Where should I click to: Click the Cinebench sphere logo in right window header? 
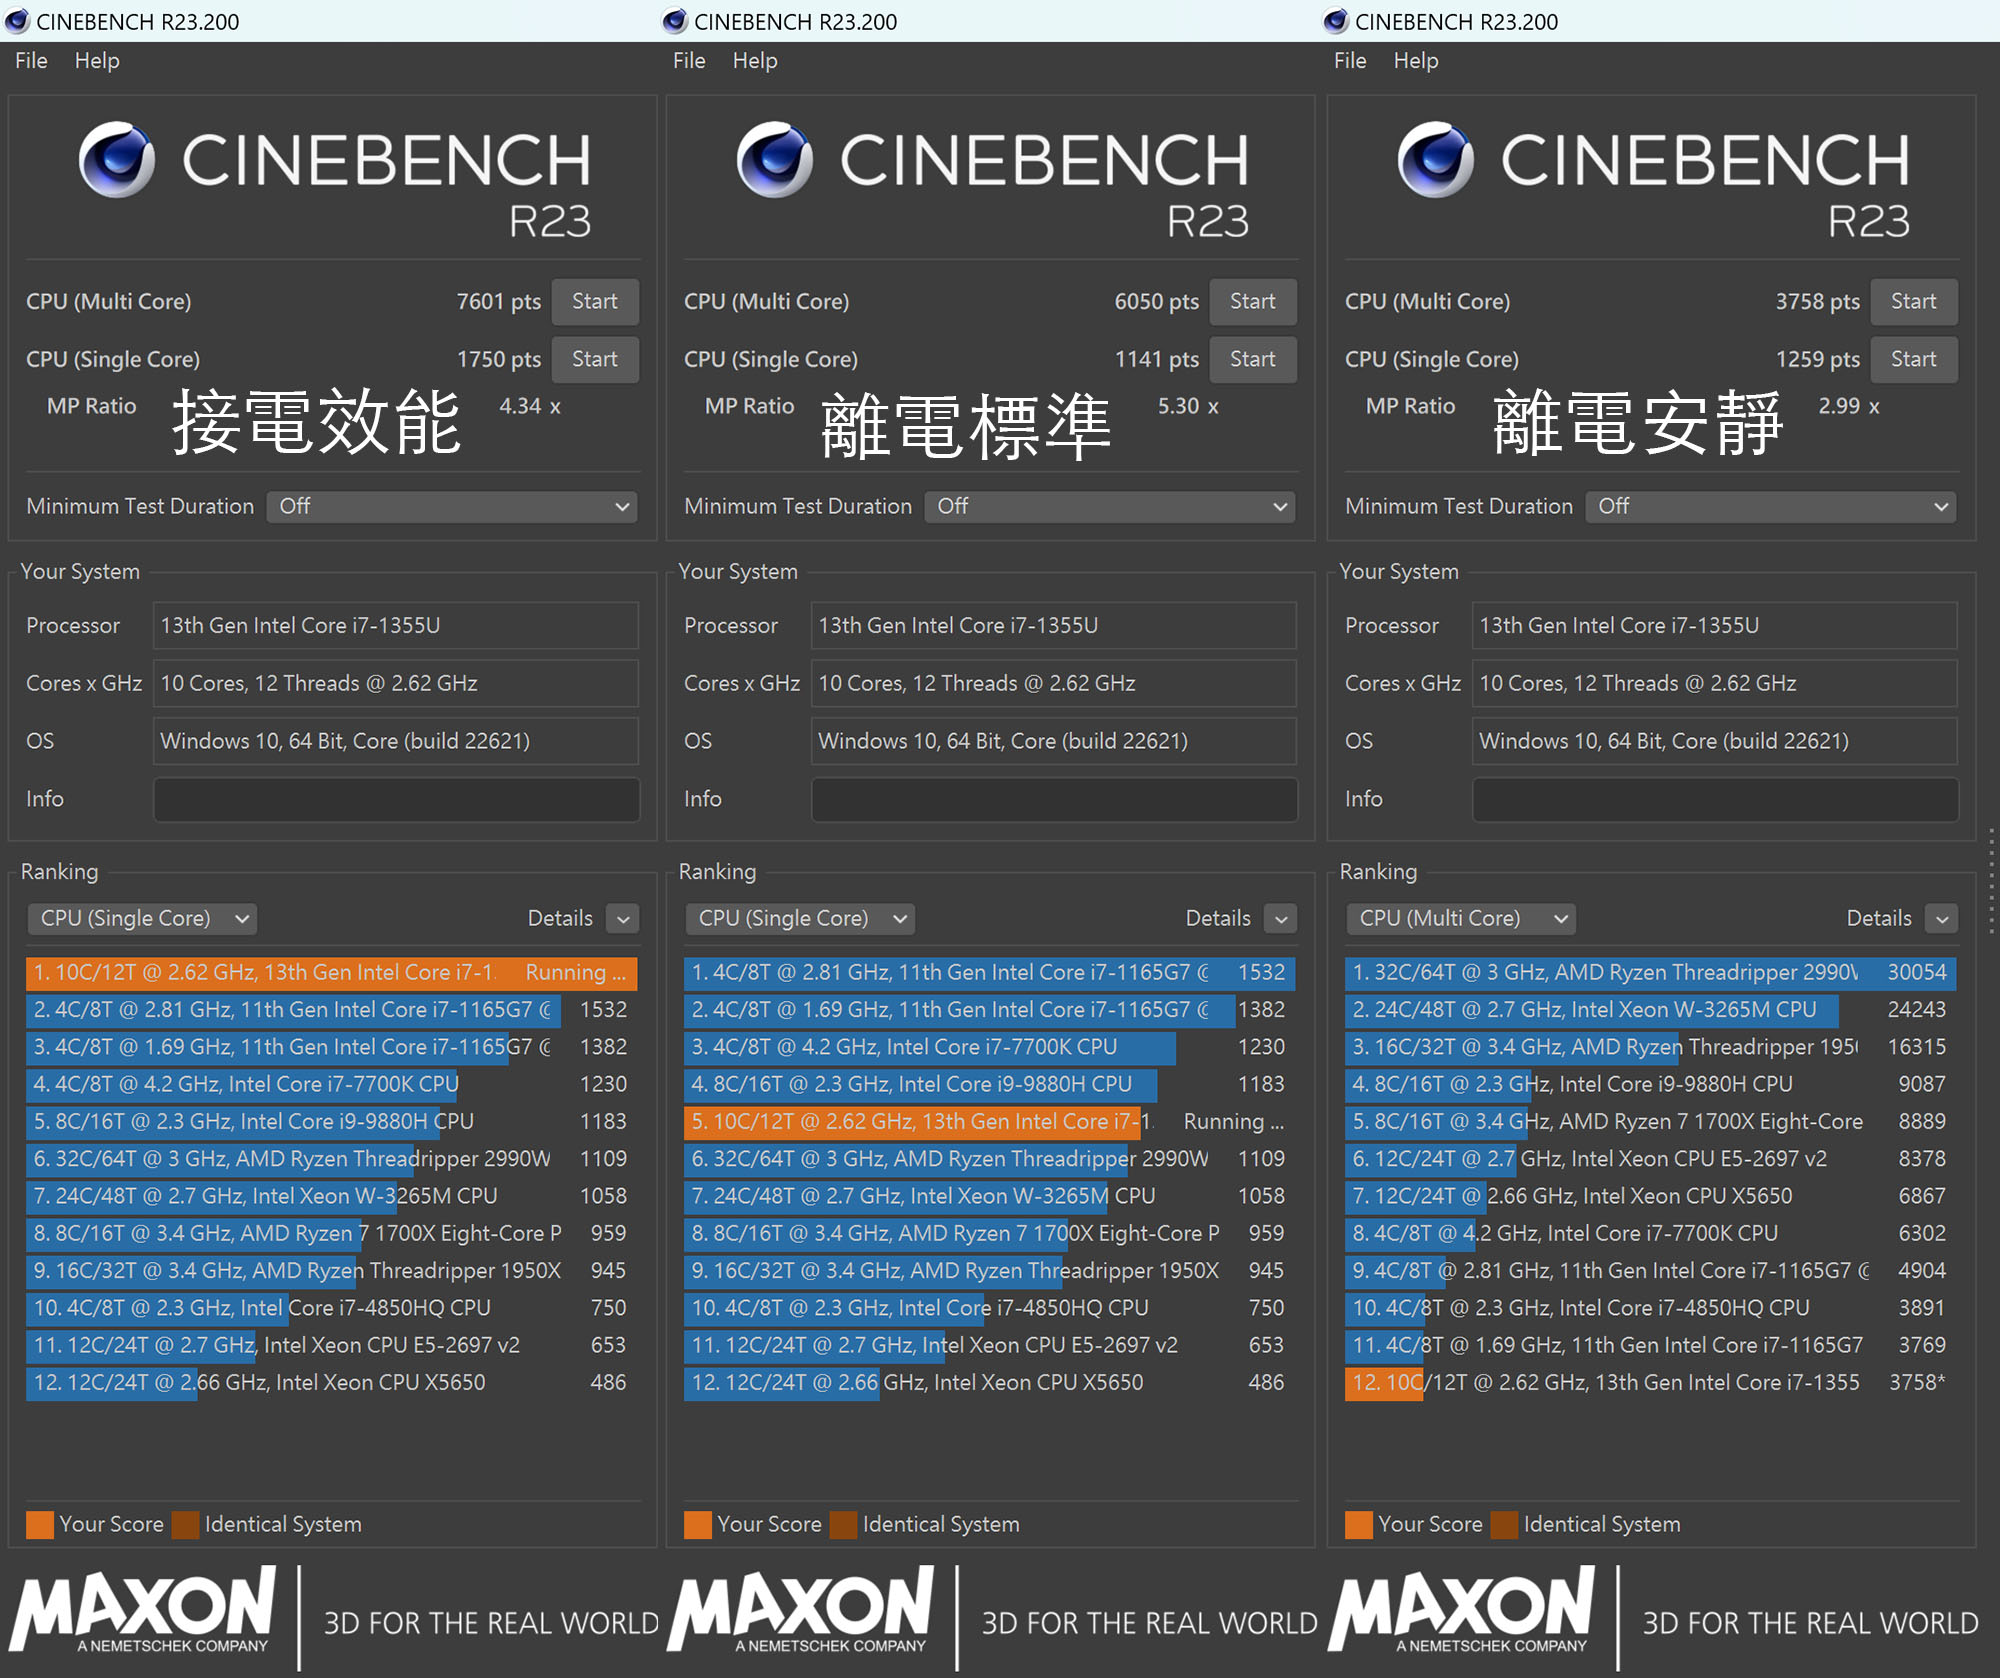(x=1436, y=160)
